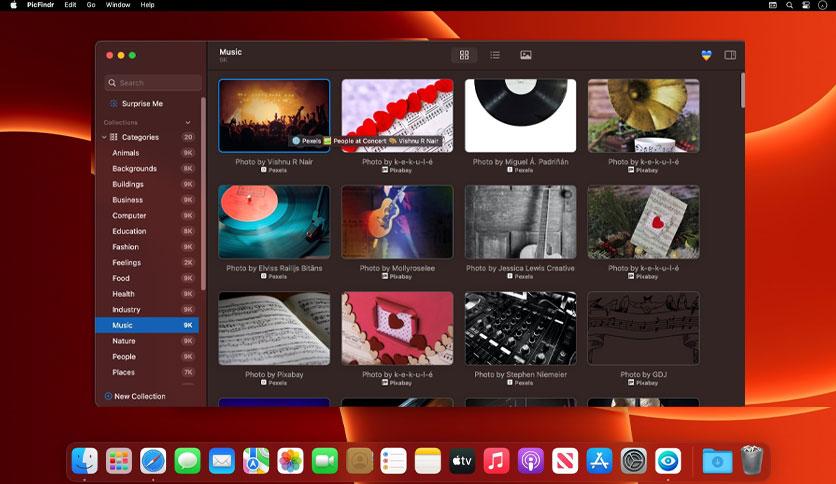Open the Window menu
Viewport: 836px width, 484px height.
pos(118,5)
